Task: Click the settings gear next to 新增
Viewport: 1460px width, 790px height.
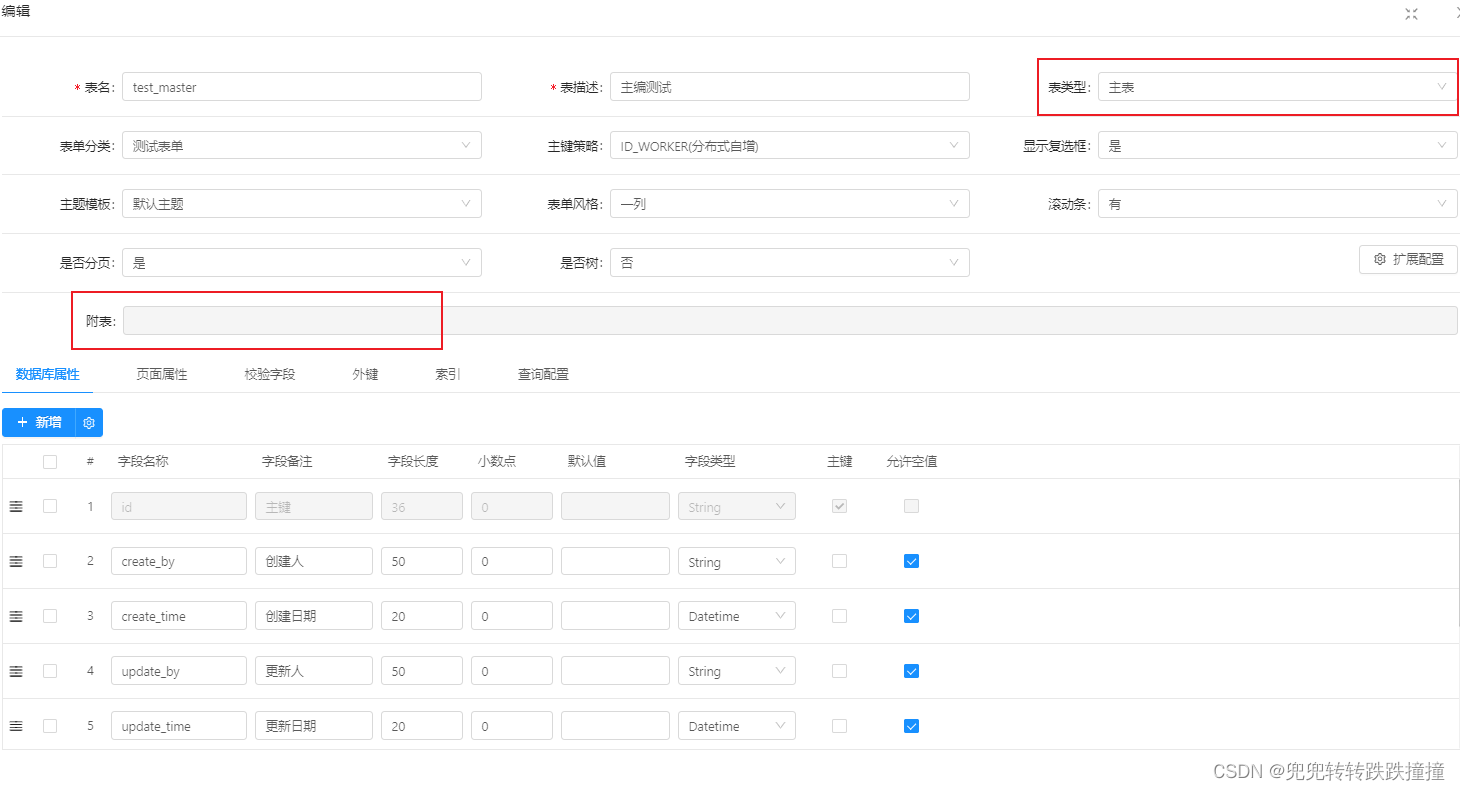Action: pos(89,423)
